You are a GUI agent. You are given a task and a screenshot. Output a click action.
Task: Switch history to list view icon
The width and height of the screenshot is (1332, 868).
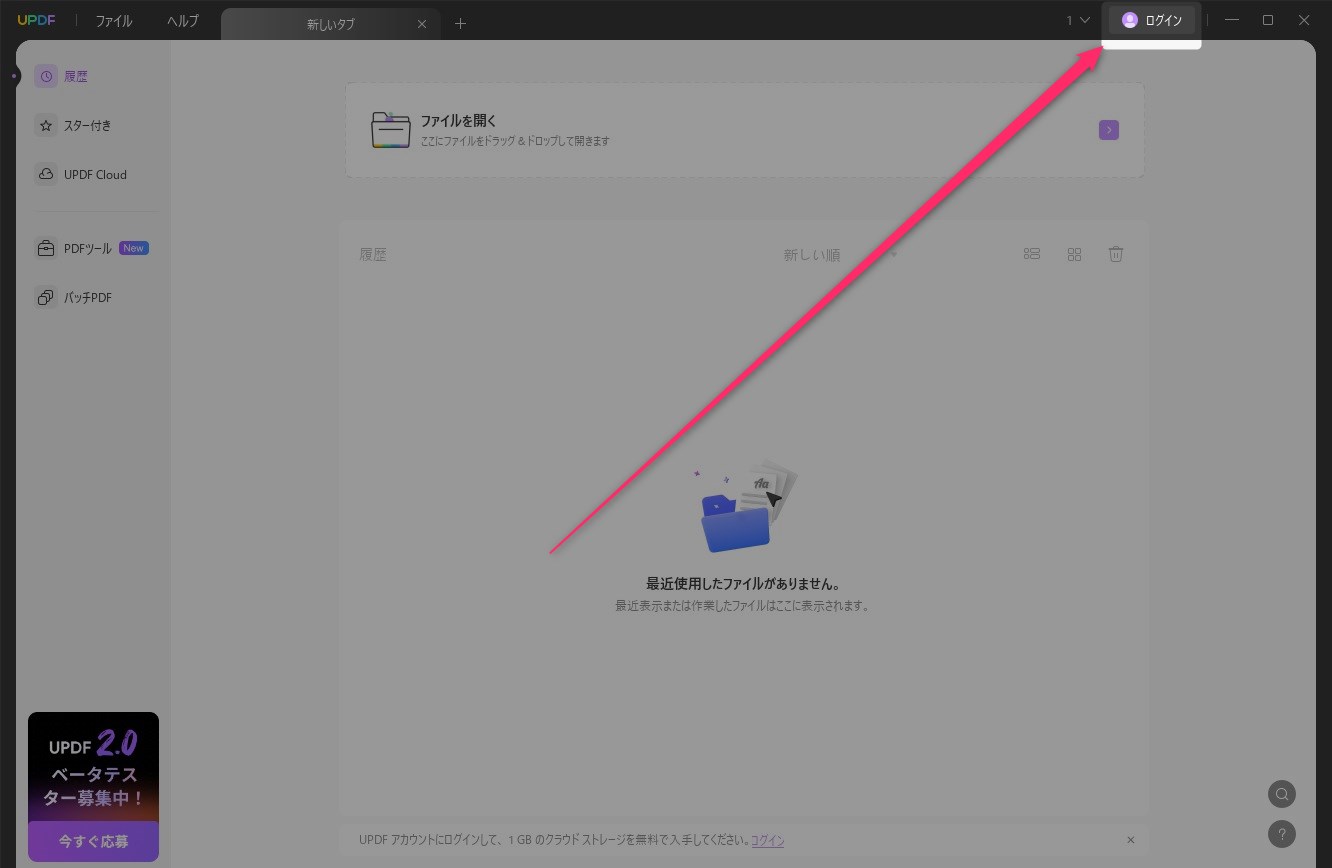tap(1032, 254)
